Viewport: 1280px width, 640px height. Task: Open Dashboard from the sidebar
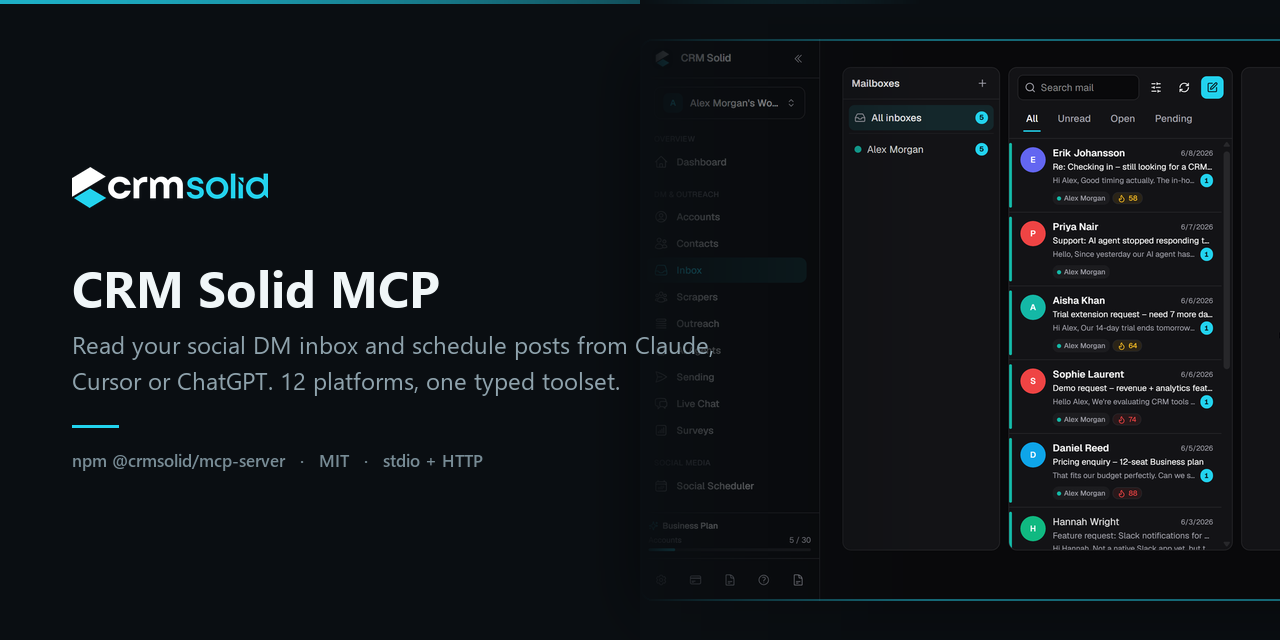(729, 162)
